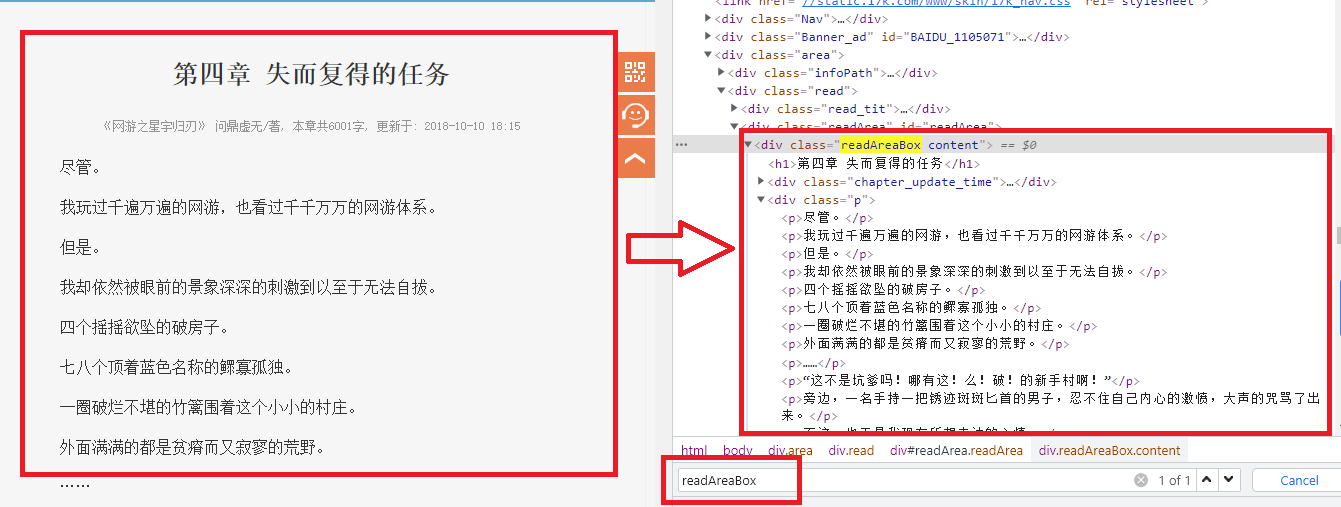This screenshot has height=507, width=1341.
Task: Select the html breadcrumb item
Action: point(694,451)
